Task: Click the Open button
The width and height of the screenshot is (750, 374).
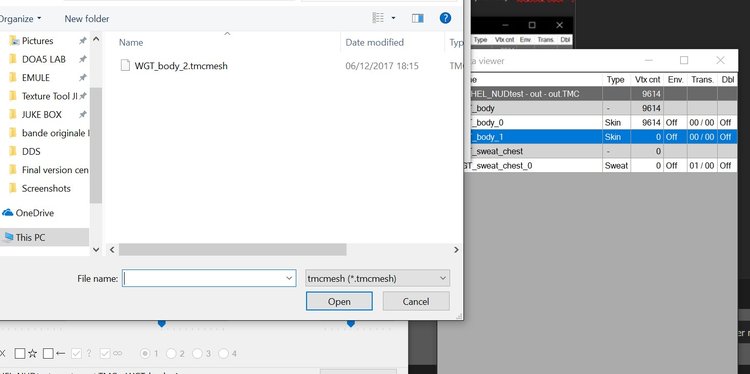Action: (339, 301)
